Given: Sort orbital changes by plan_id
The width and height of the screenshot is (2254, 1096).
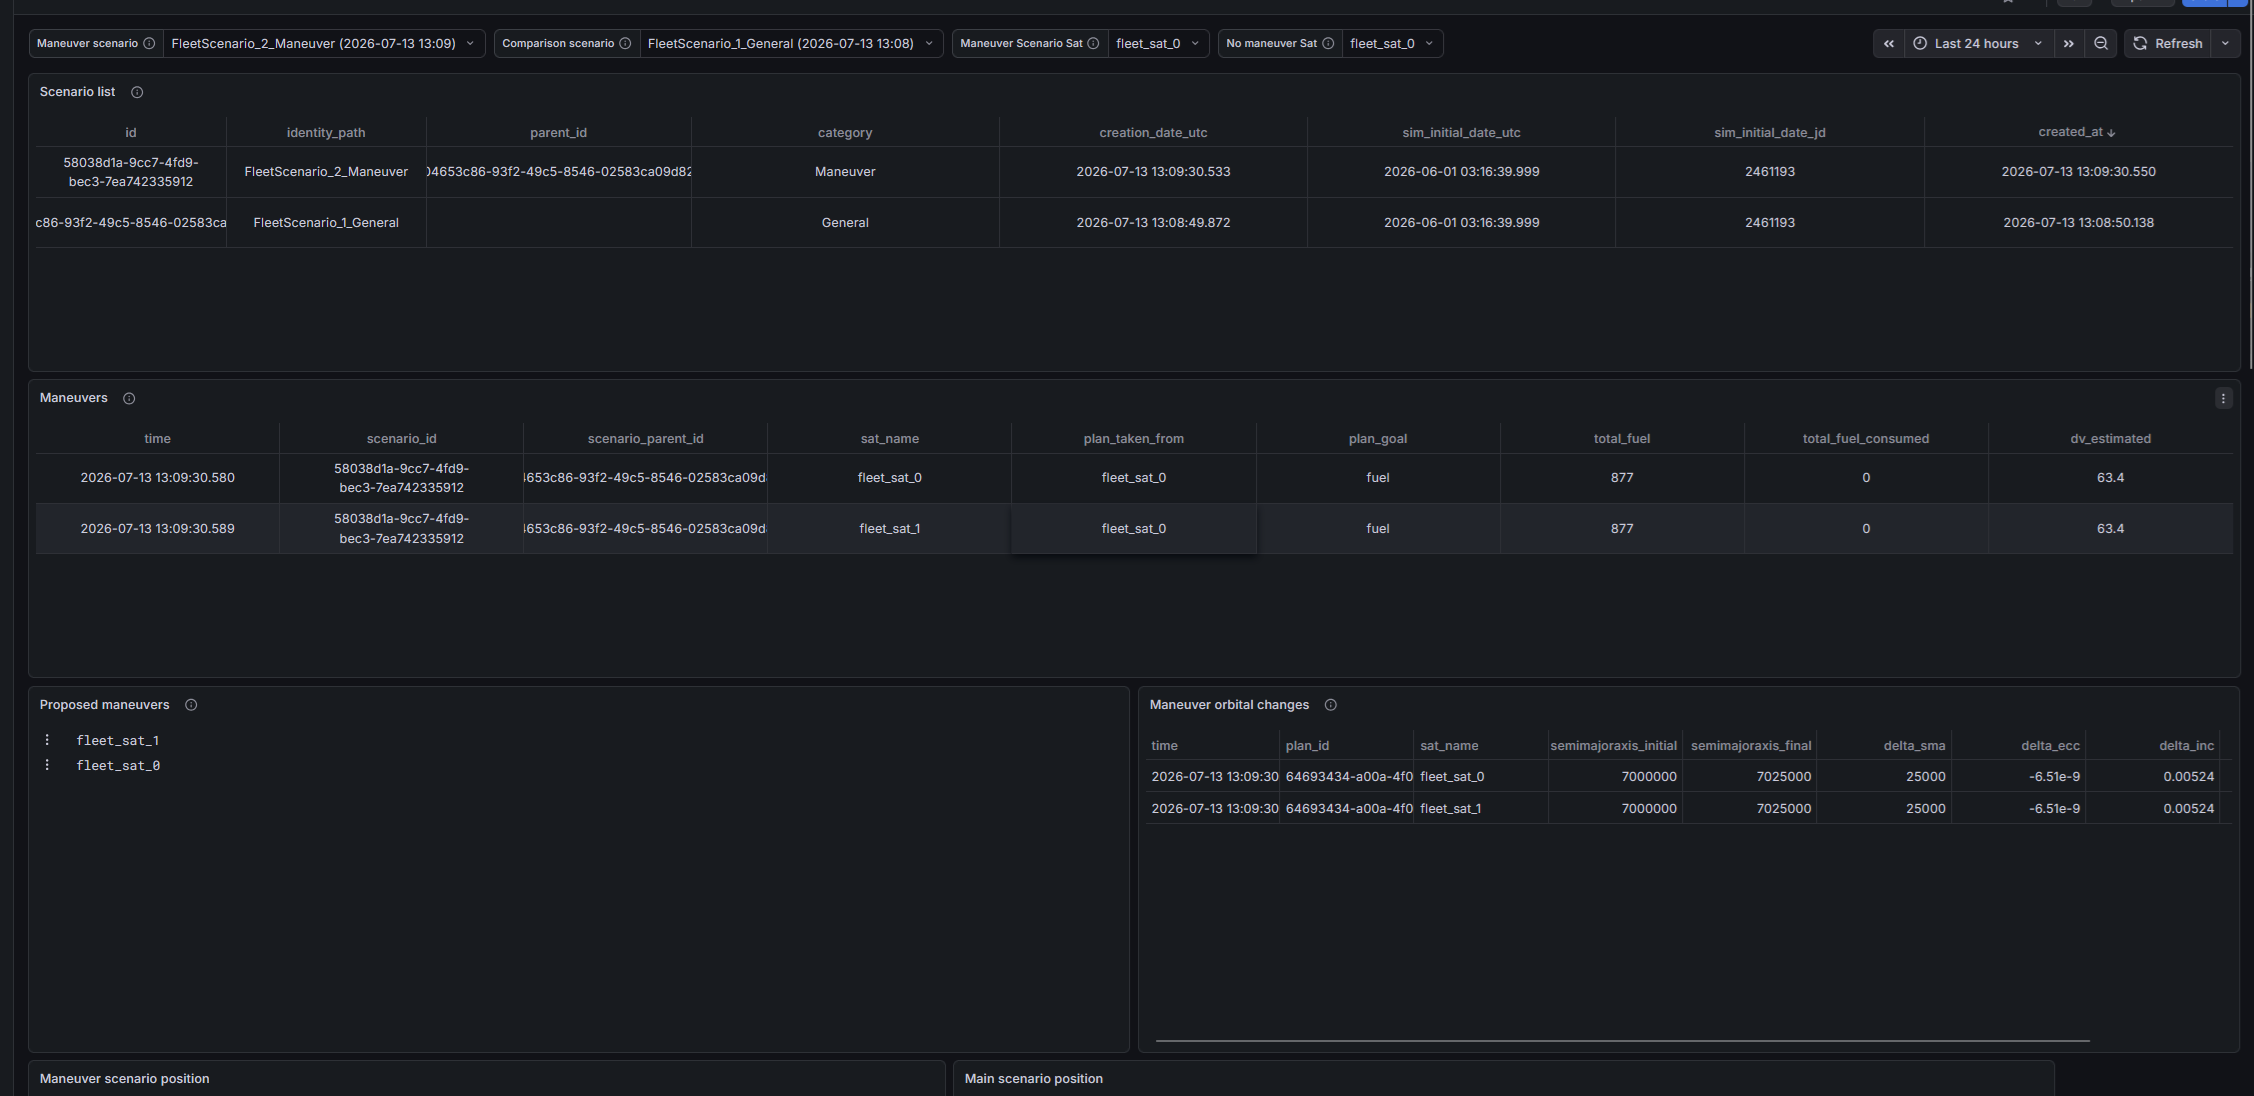Looking at the screenshot, I should pos(1307,745).
